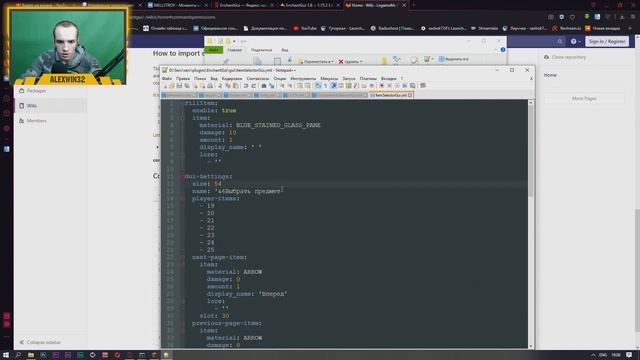Click Collapse sidebar at bottom left
This screenshot has width=640, height=360.
pos(40,342)
